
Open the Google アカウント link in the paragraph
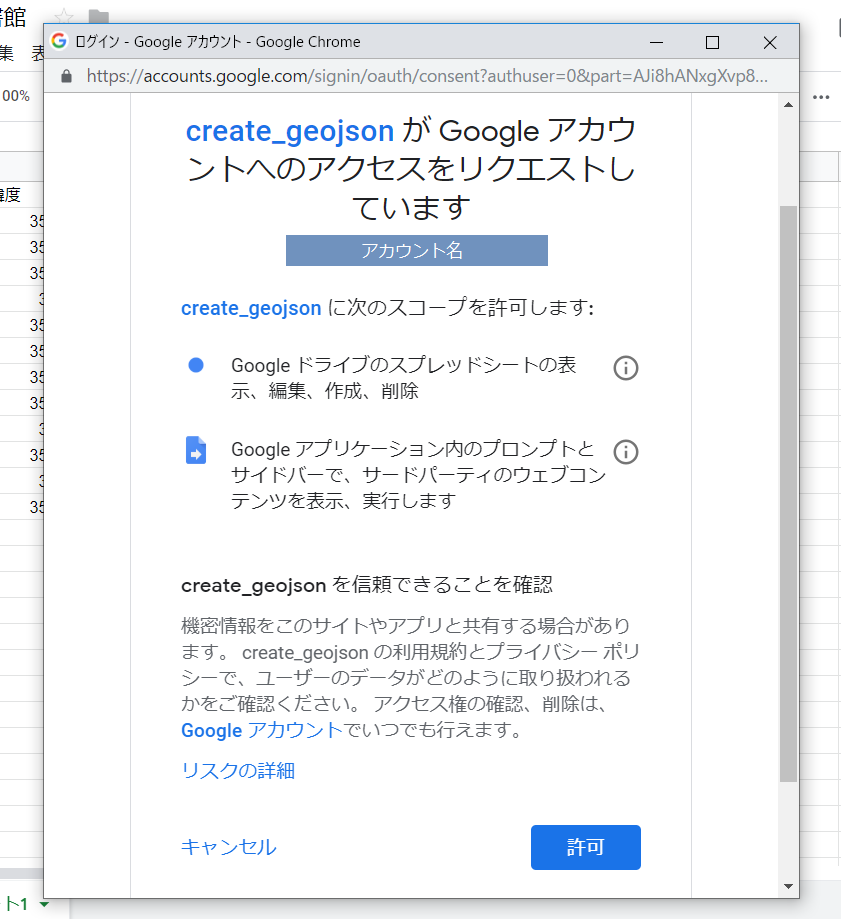[x=261, y=730]
